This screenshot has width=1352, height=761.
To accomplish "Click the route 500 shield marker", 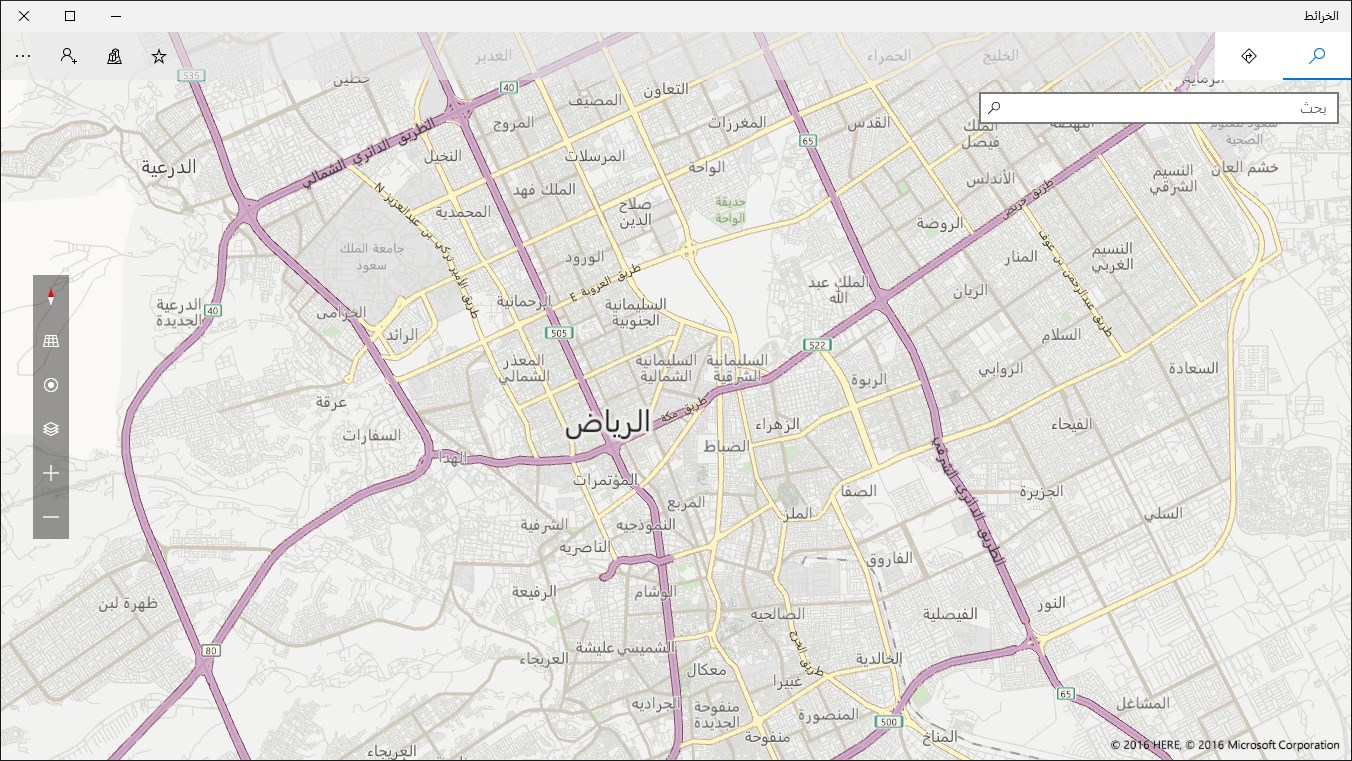I will tap(888, 722).
